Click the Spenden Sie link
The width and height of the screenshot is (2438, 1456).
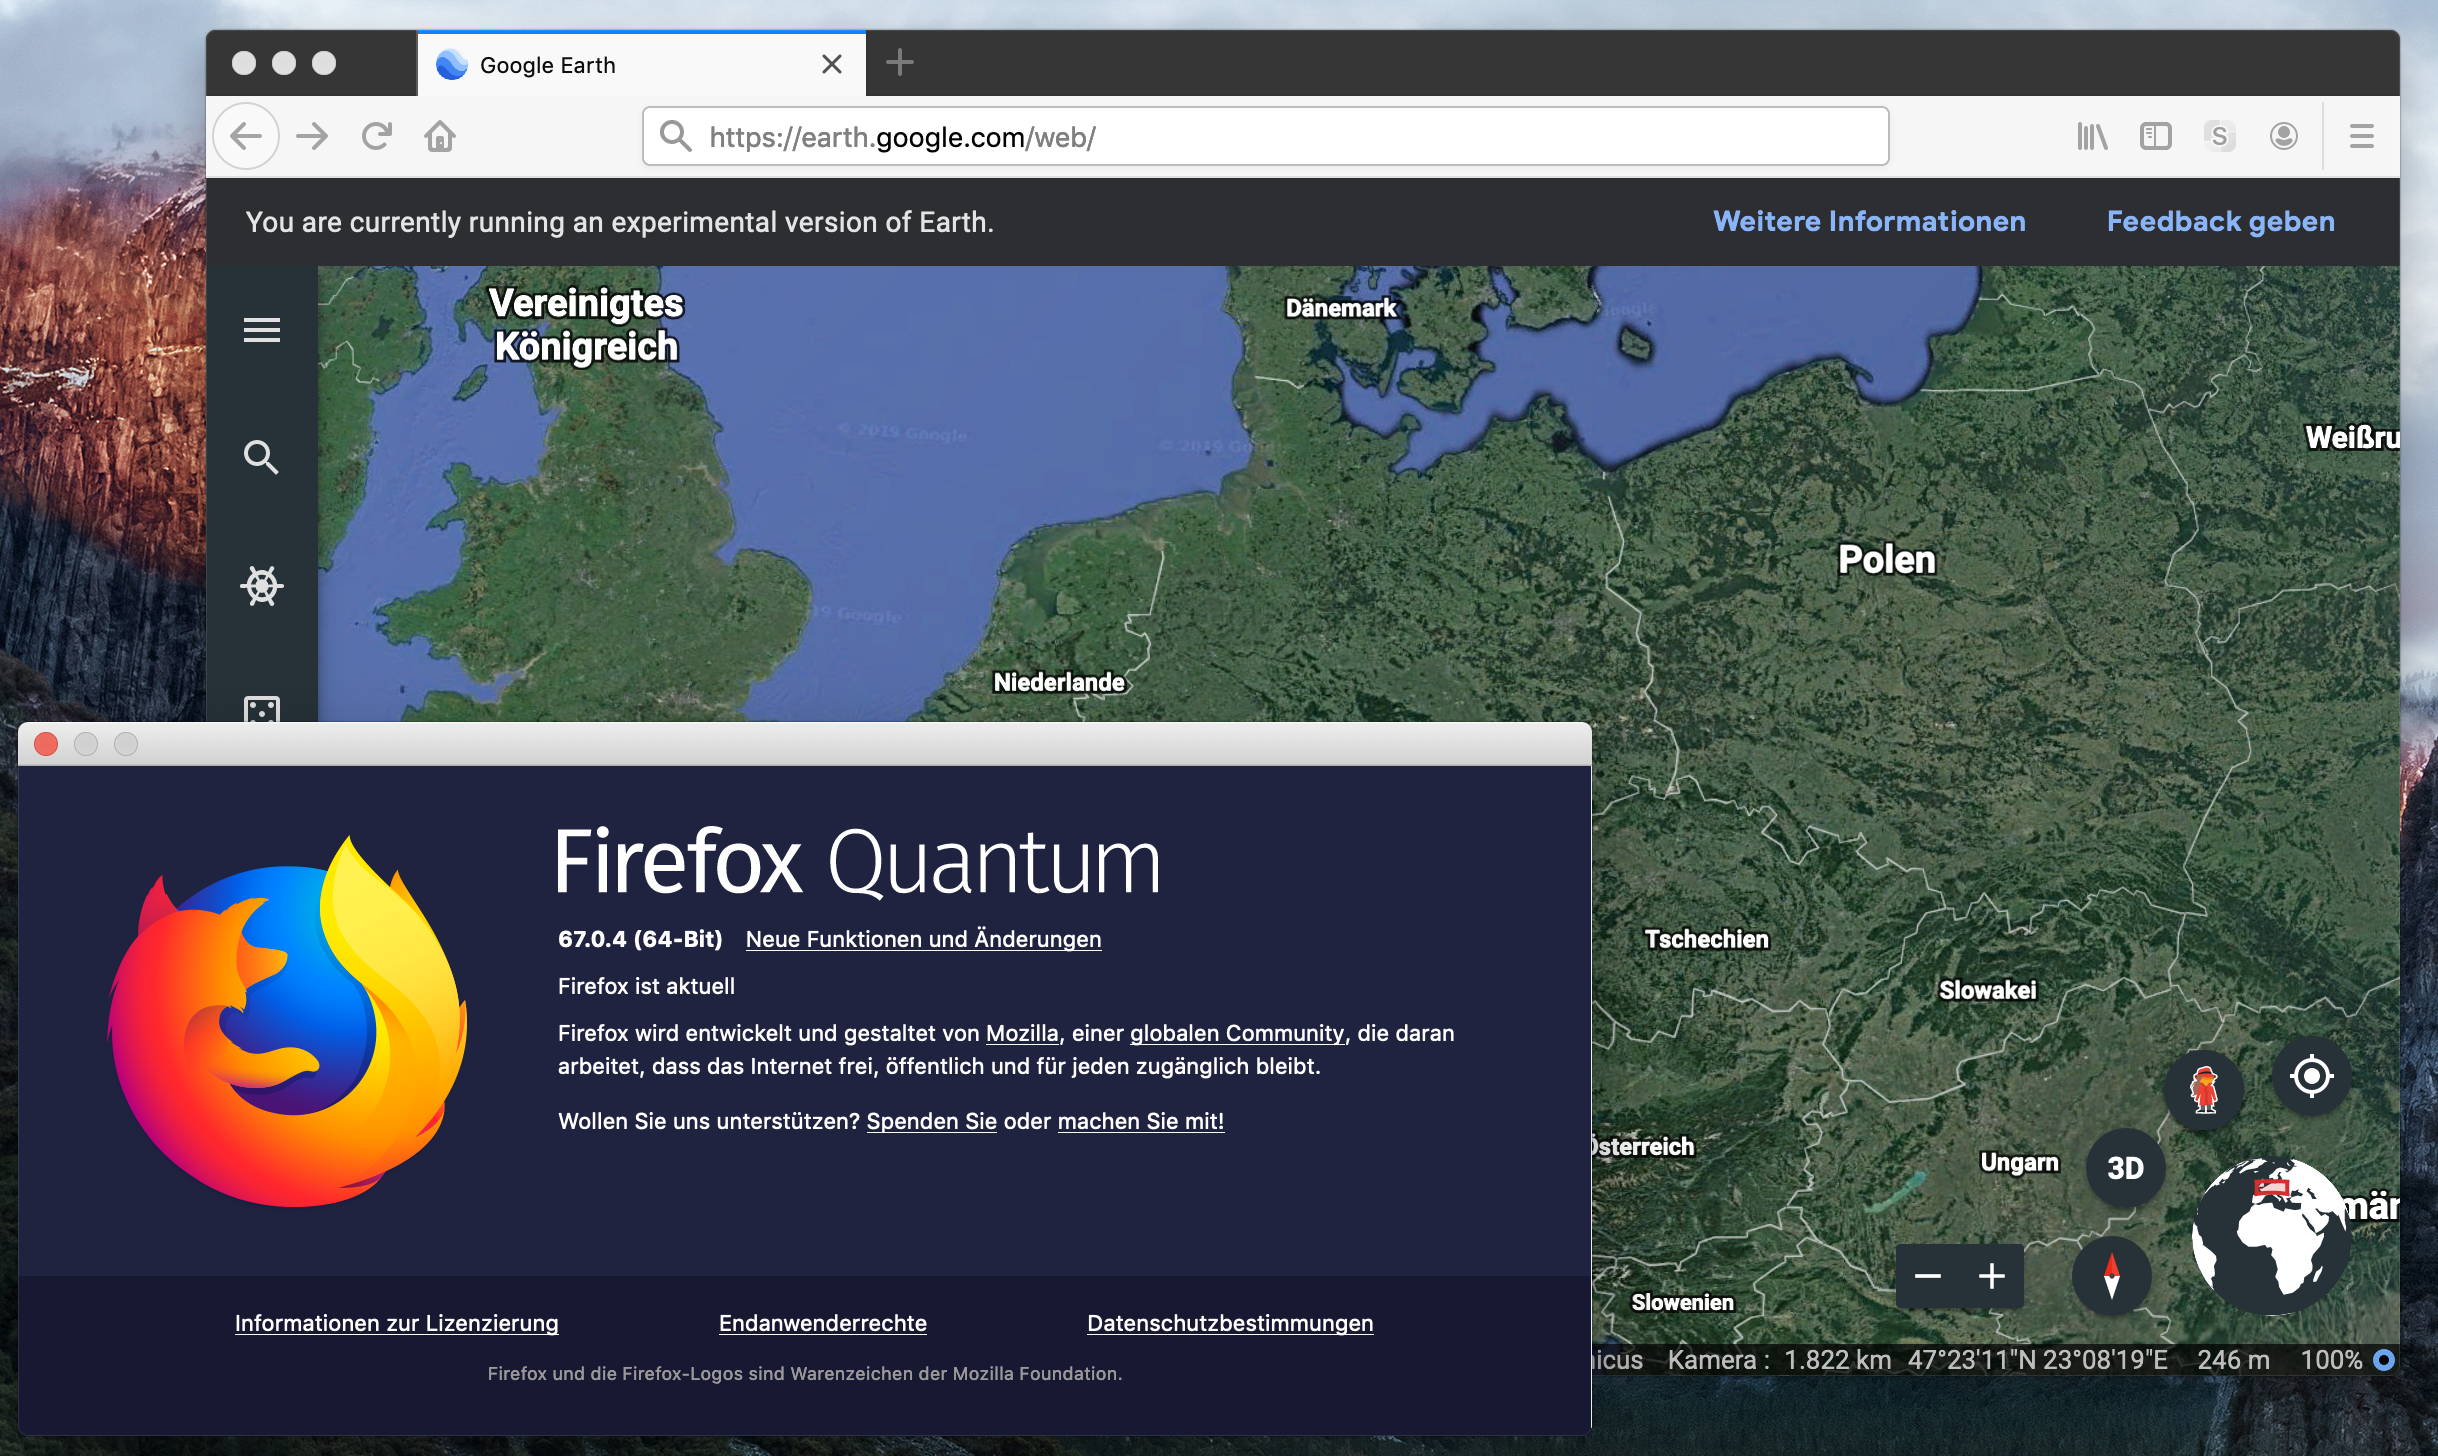(931, 1121)
